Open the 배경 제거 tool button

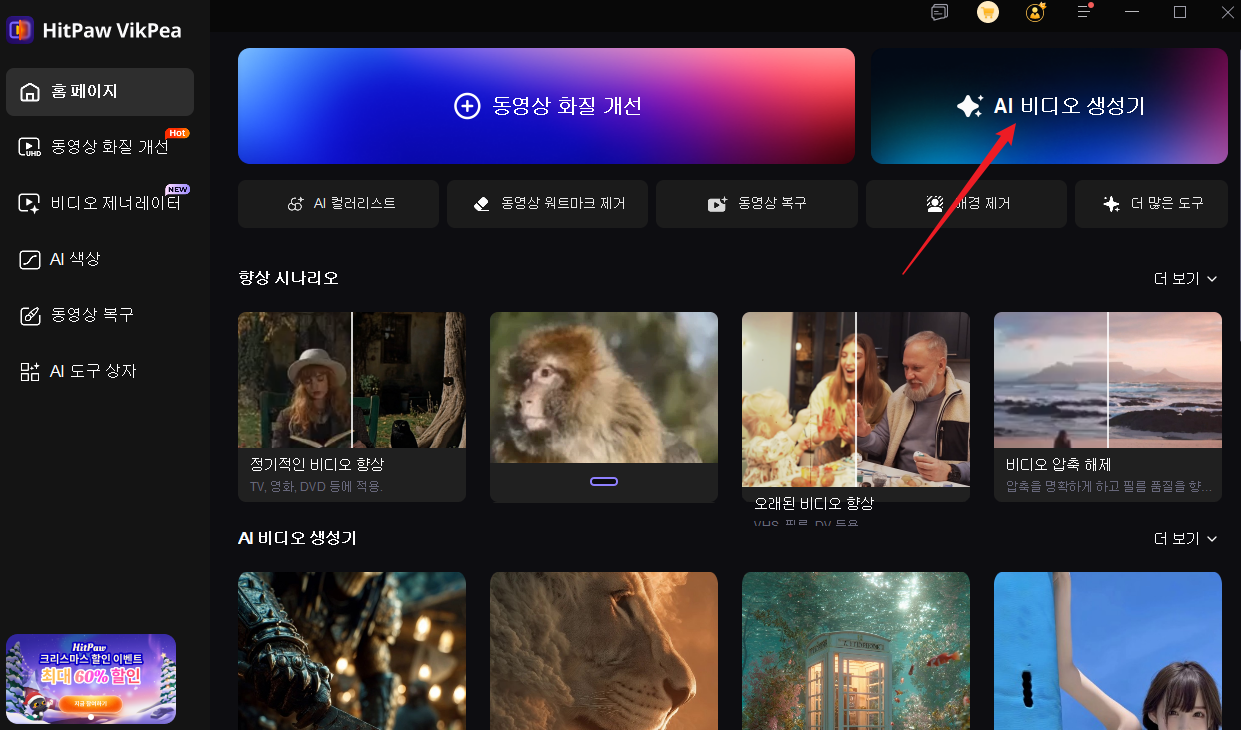tap(966, 204)
